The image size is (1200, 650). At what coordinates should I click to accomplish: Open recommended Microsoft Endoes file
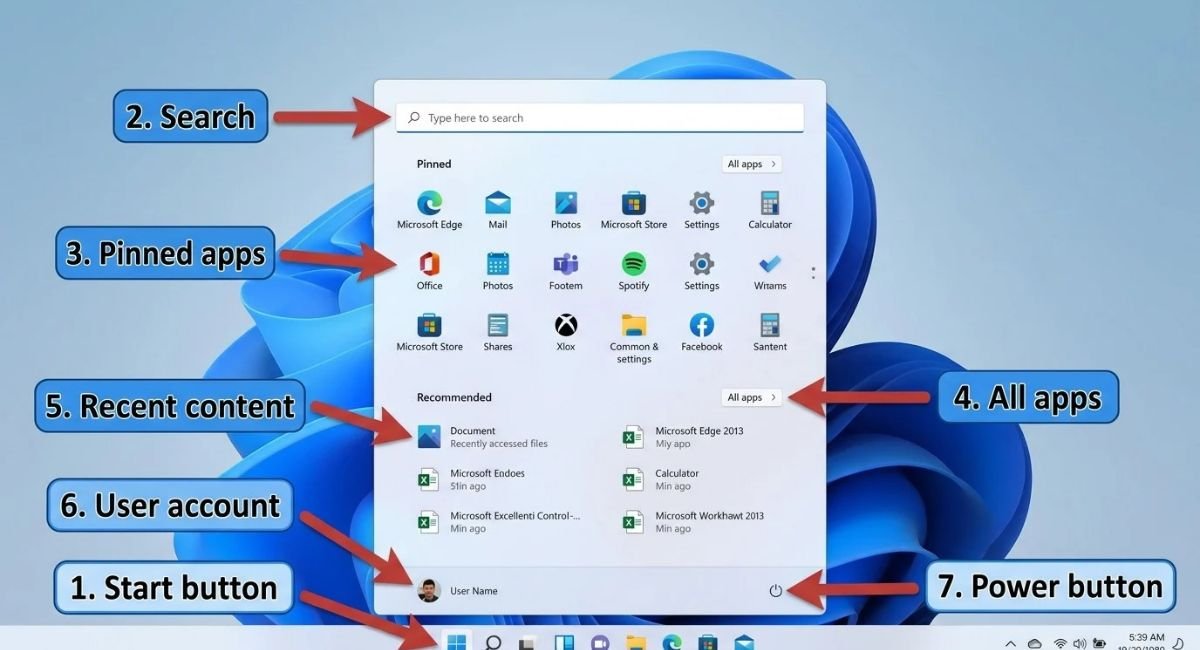click(471, 479)
